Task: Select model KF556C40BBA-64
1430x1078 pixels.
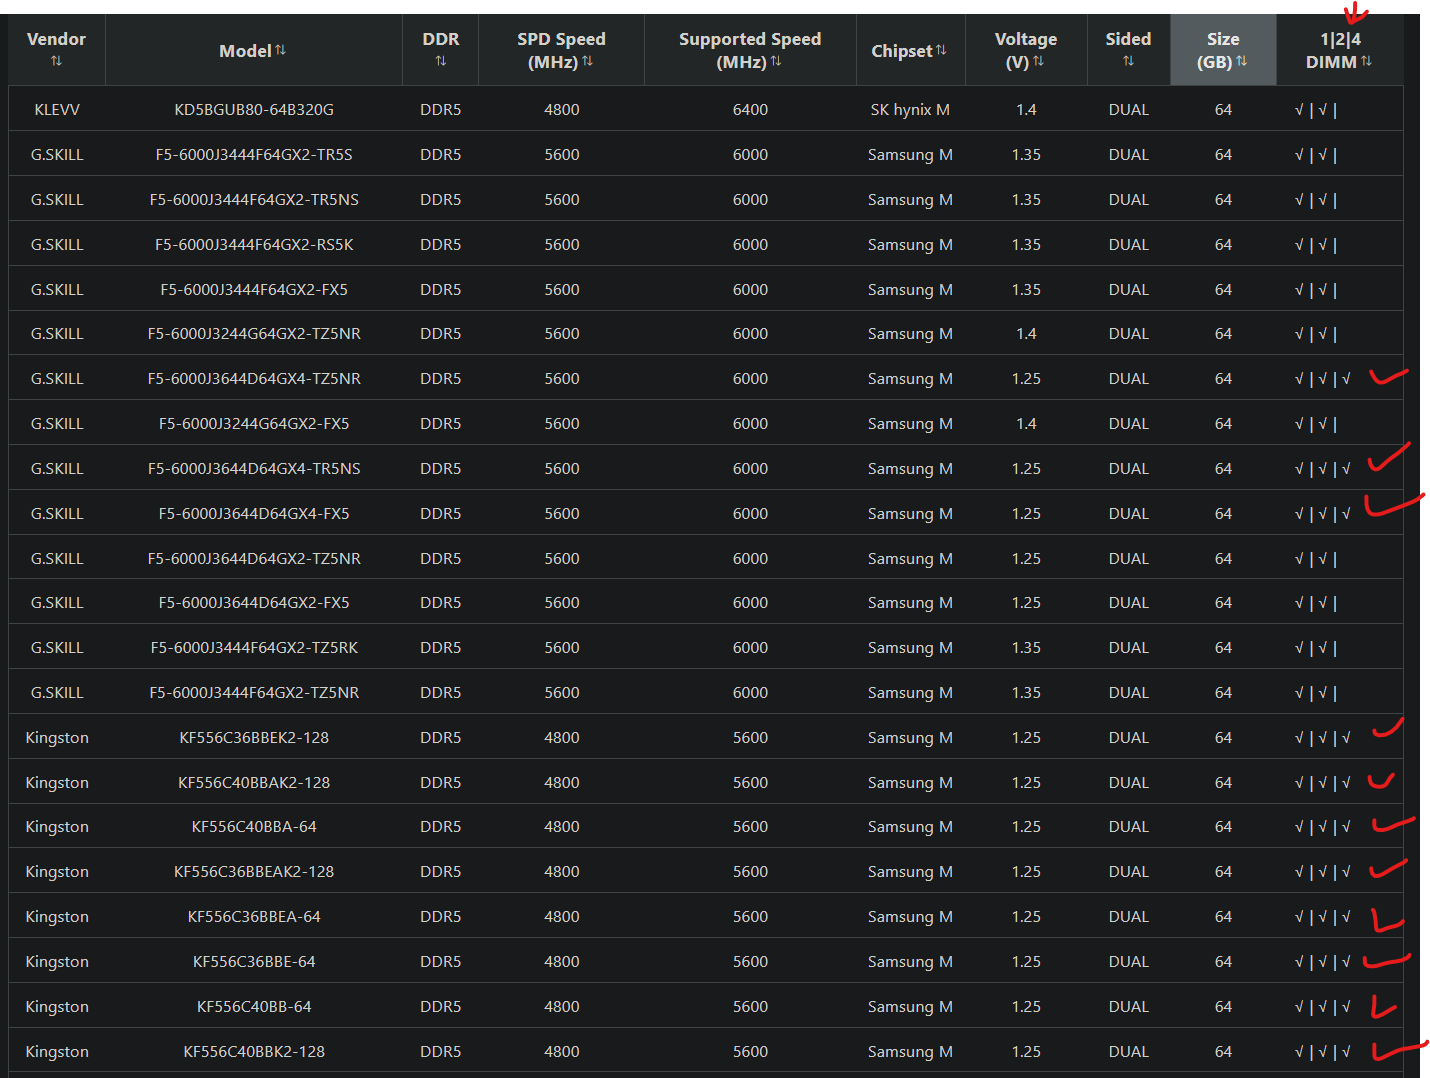Action: pos(254,827)
